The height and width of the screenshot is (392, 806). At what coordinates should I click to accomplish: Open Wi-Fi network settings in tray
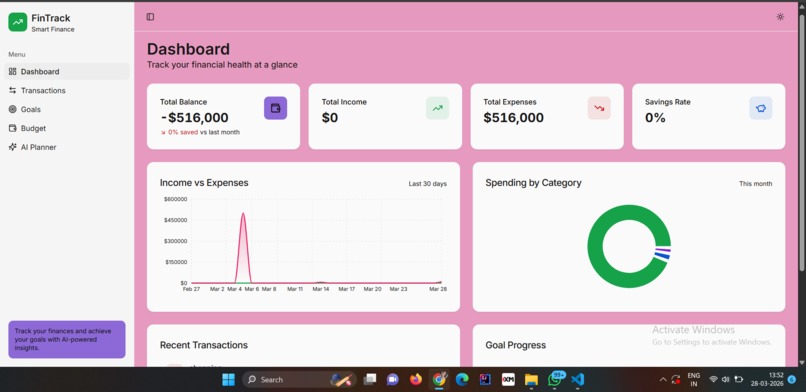(713, 380)
